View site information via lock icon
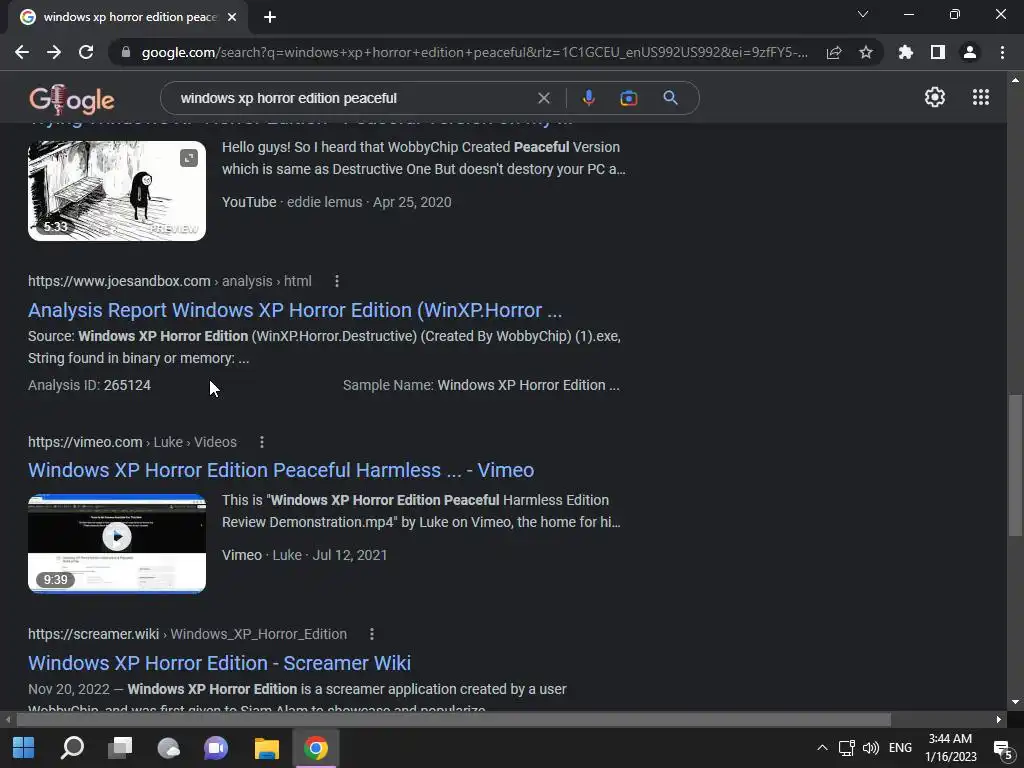Image resolution: width=1024 pixels, height=768 pixels. pyautogui.click(x=126, y=52)
